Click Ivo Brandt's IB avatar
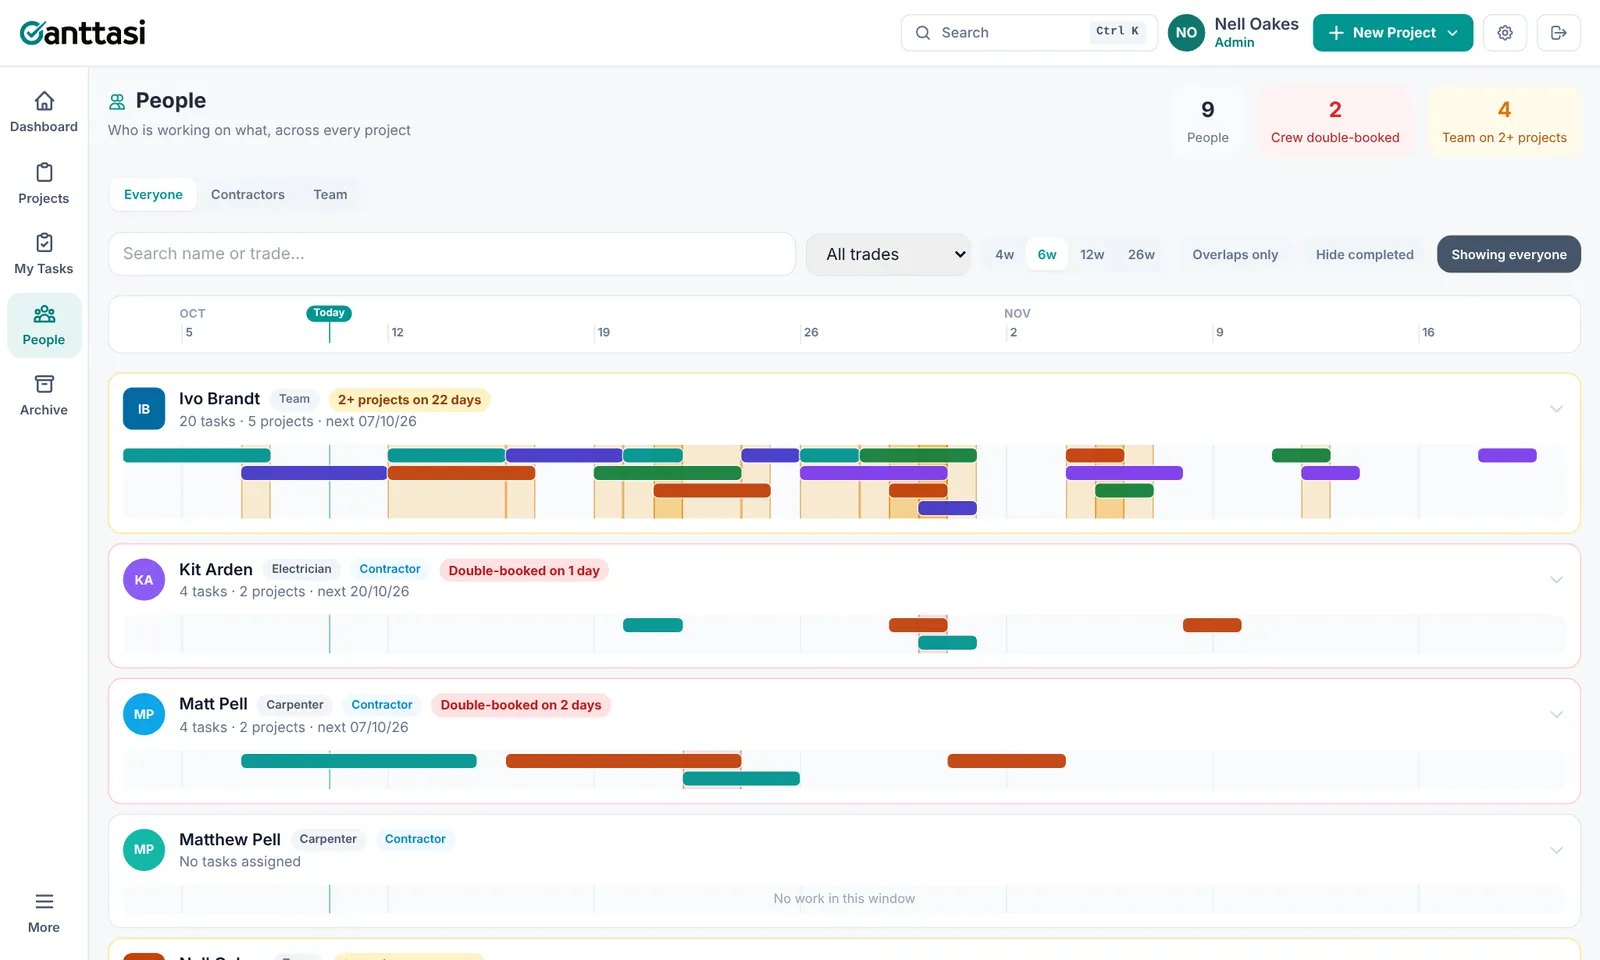This screenshot has width=1600, height=960. coord(144,409)
